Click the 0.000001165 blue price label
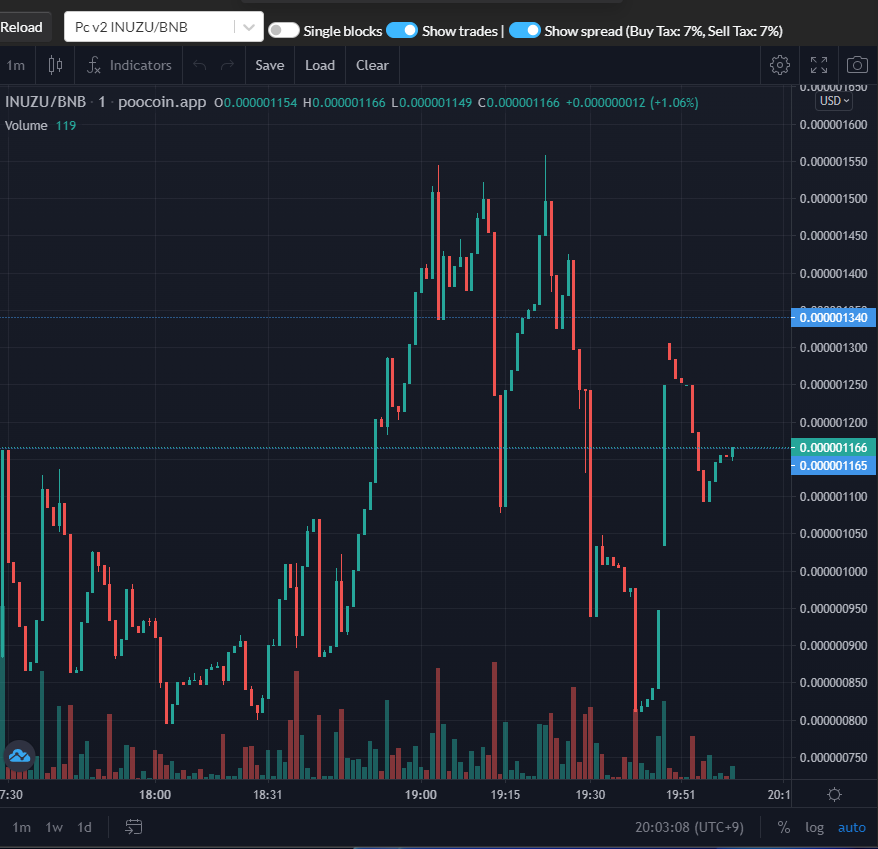This screenshot has width=878, height=849. (x=833, y=466)
